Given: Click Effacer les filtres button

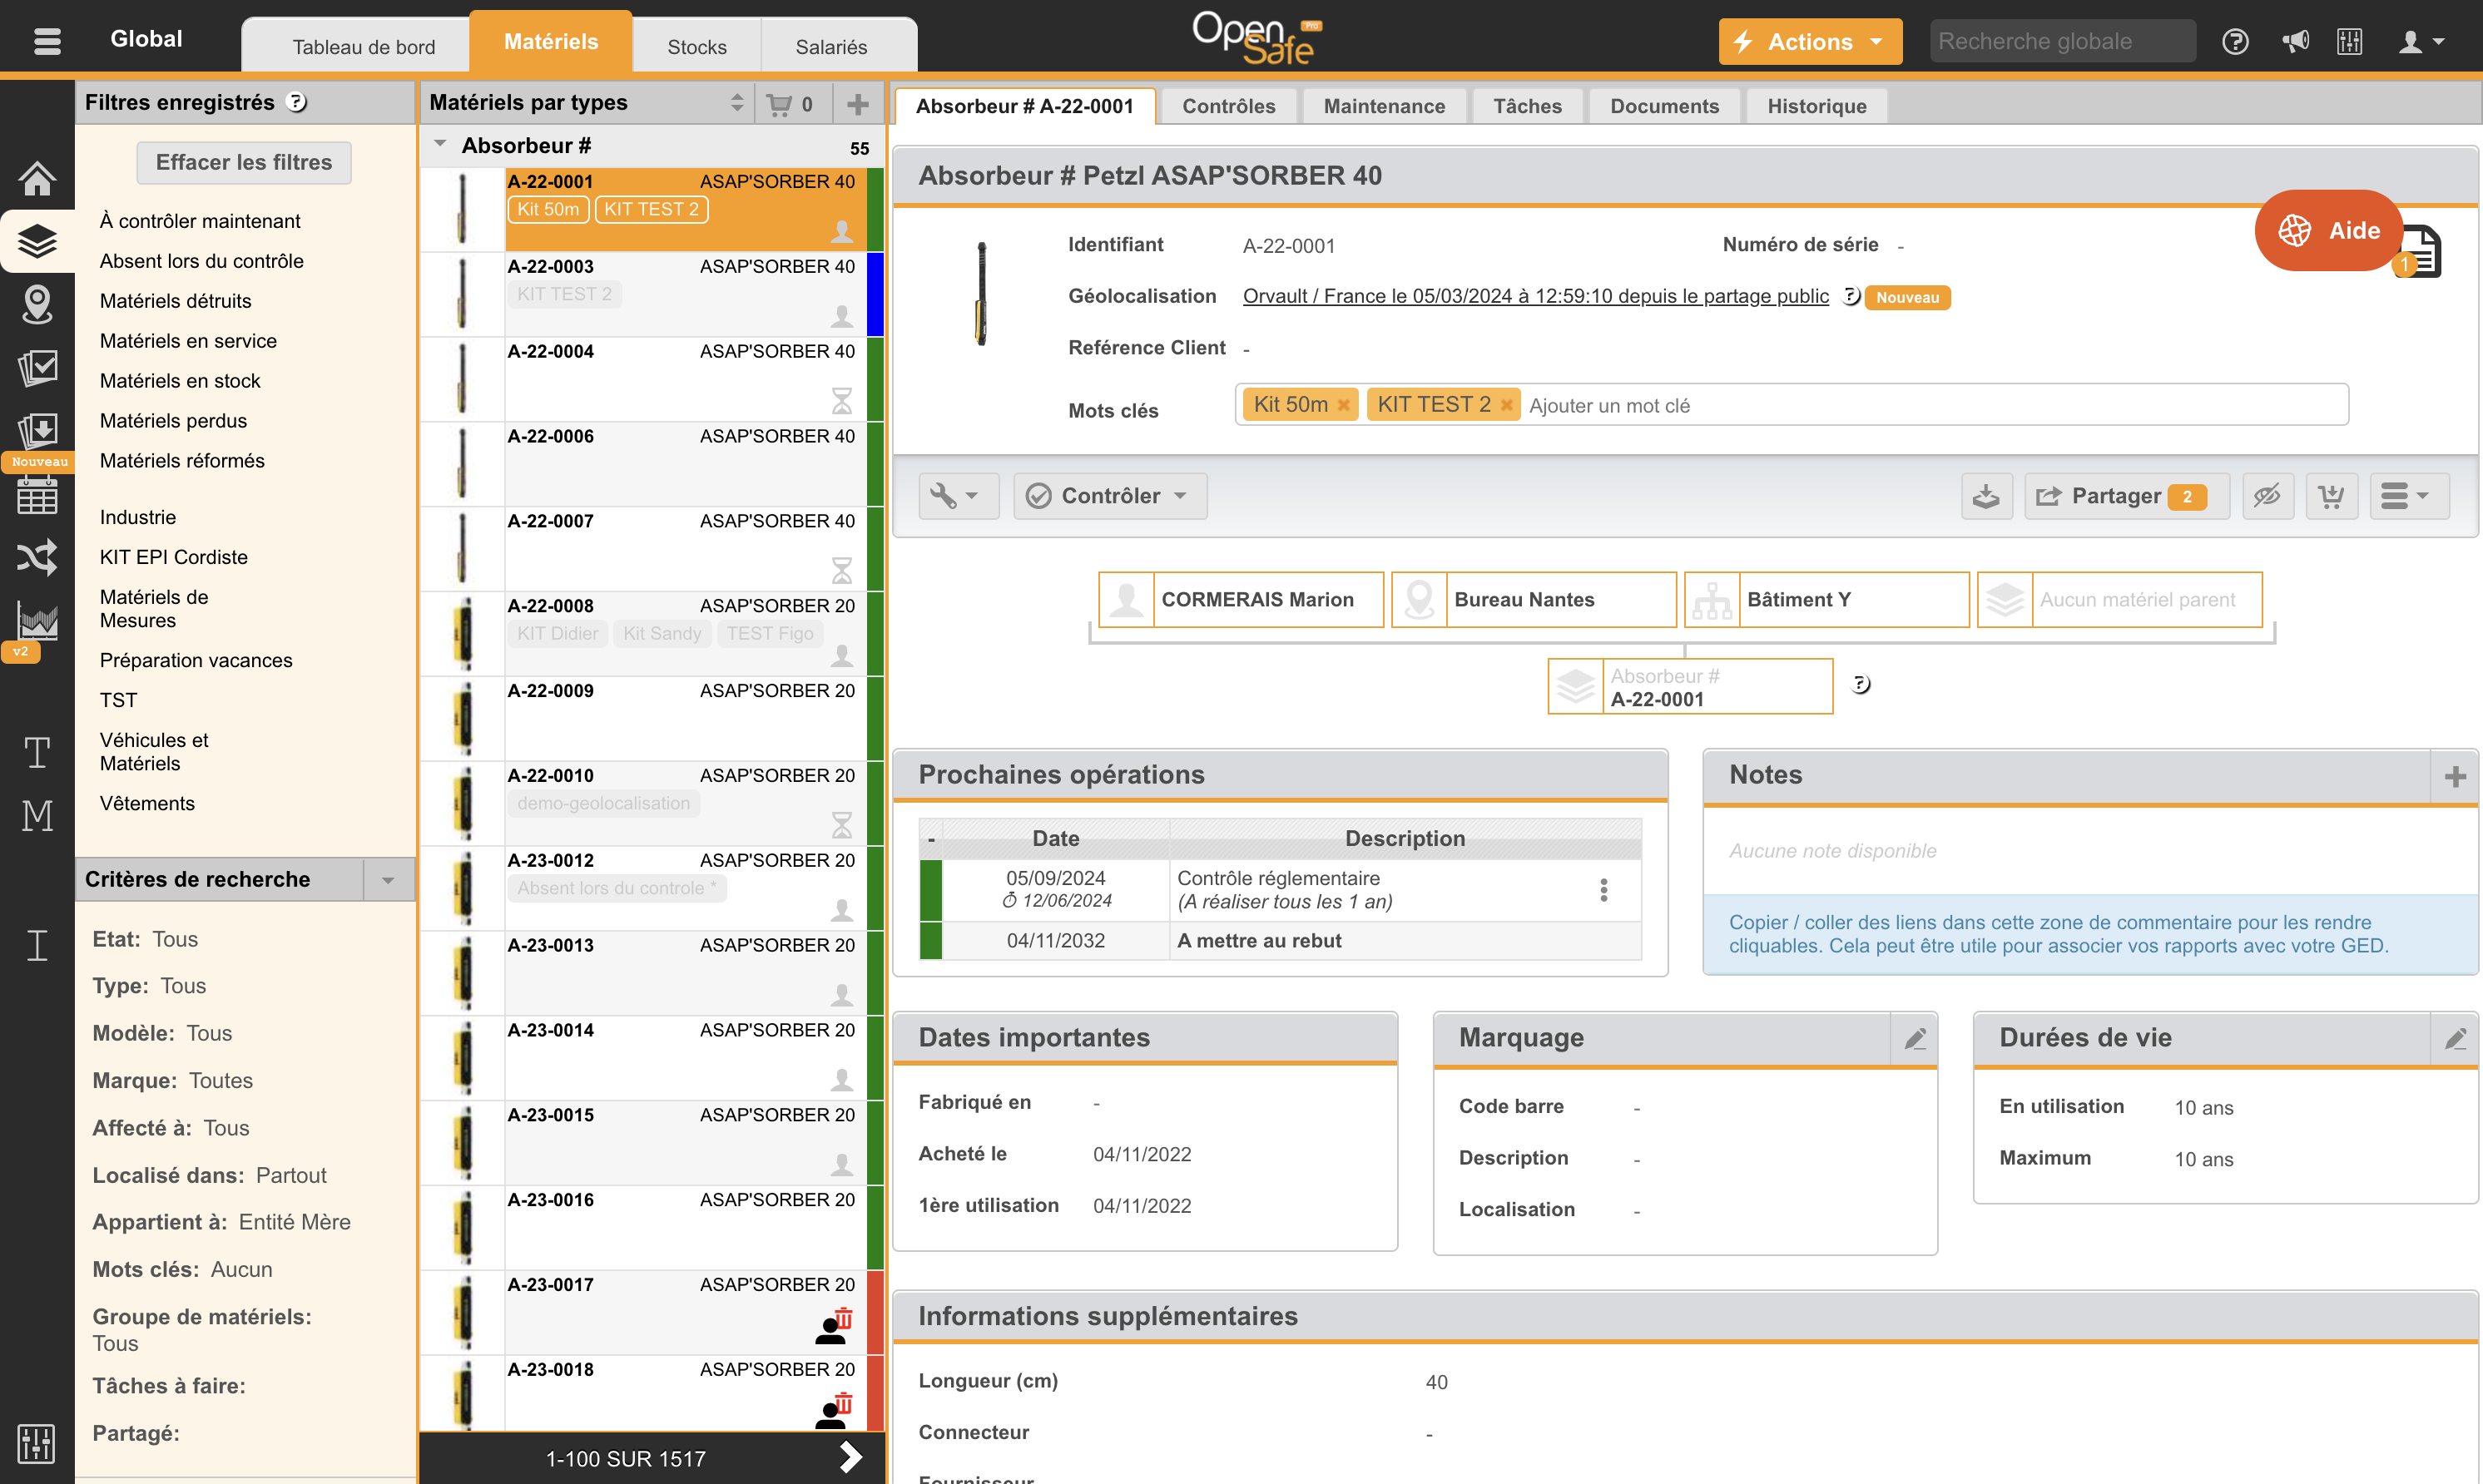Looking at the screenshot, I should [x=244, y=162].
